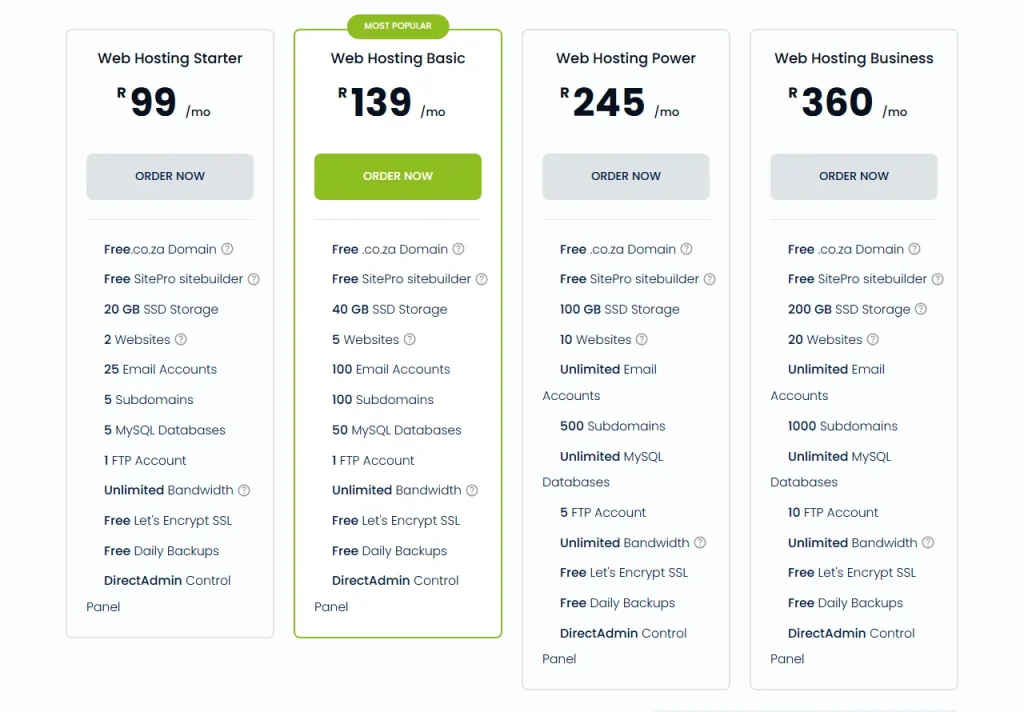Click help icon beside Starter Unlimited Bandwidth
Viewport: 1024px width, 712px height.
click(244, 490)
